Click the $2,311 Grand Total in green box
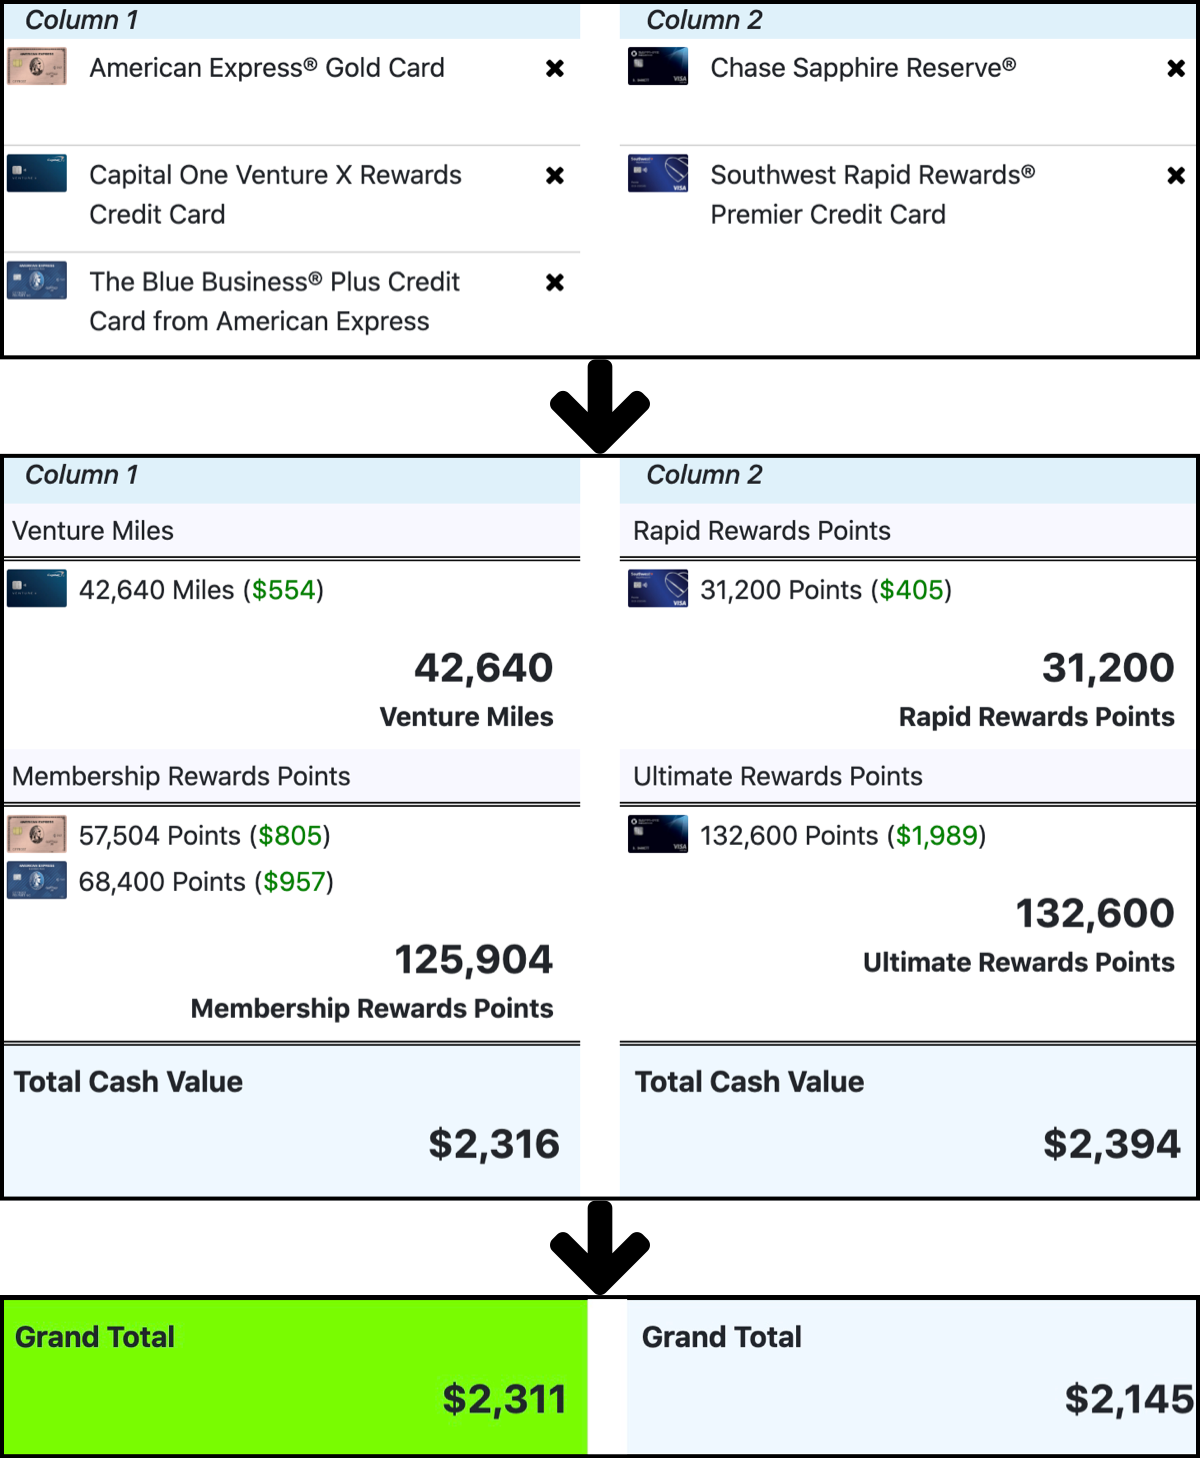 [504, 1399]
